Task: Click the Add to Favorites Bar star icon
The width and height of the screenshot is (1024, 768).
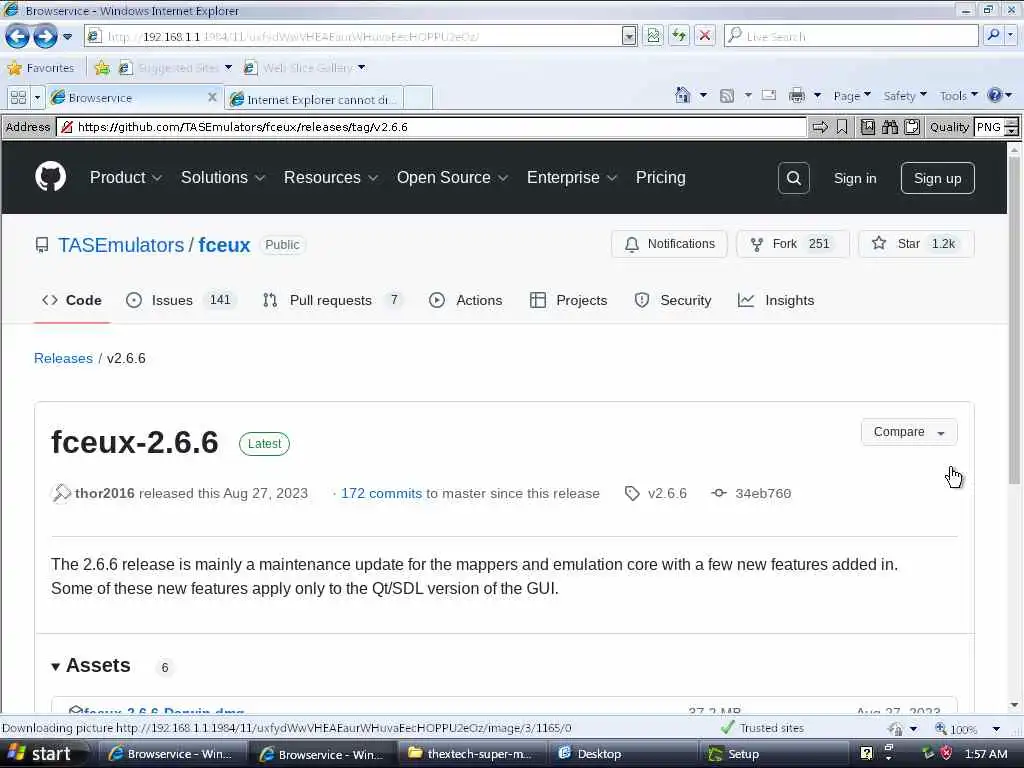Action: click(x=102, y=68)
